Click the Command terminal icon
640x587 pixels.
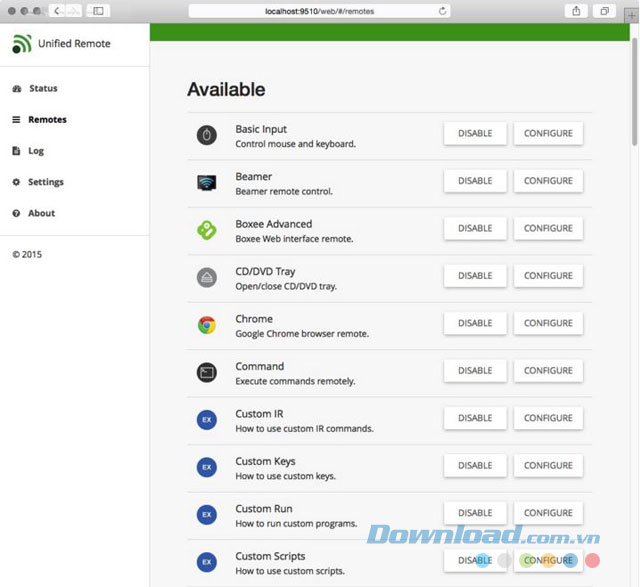(207, 372)
